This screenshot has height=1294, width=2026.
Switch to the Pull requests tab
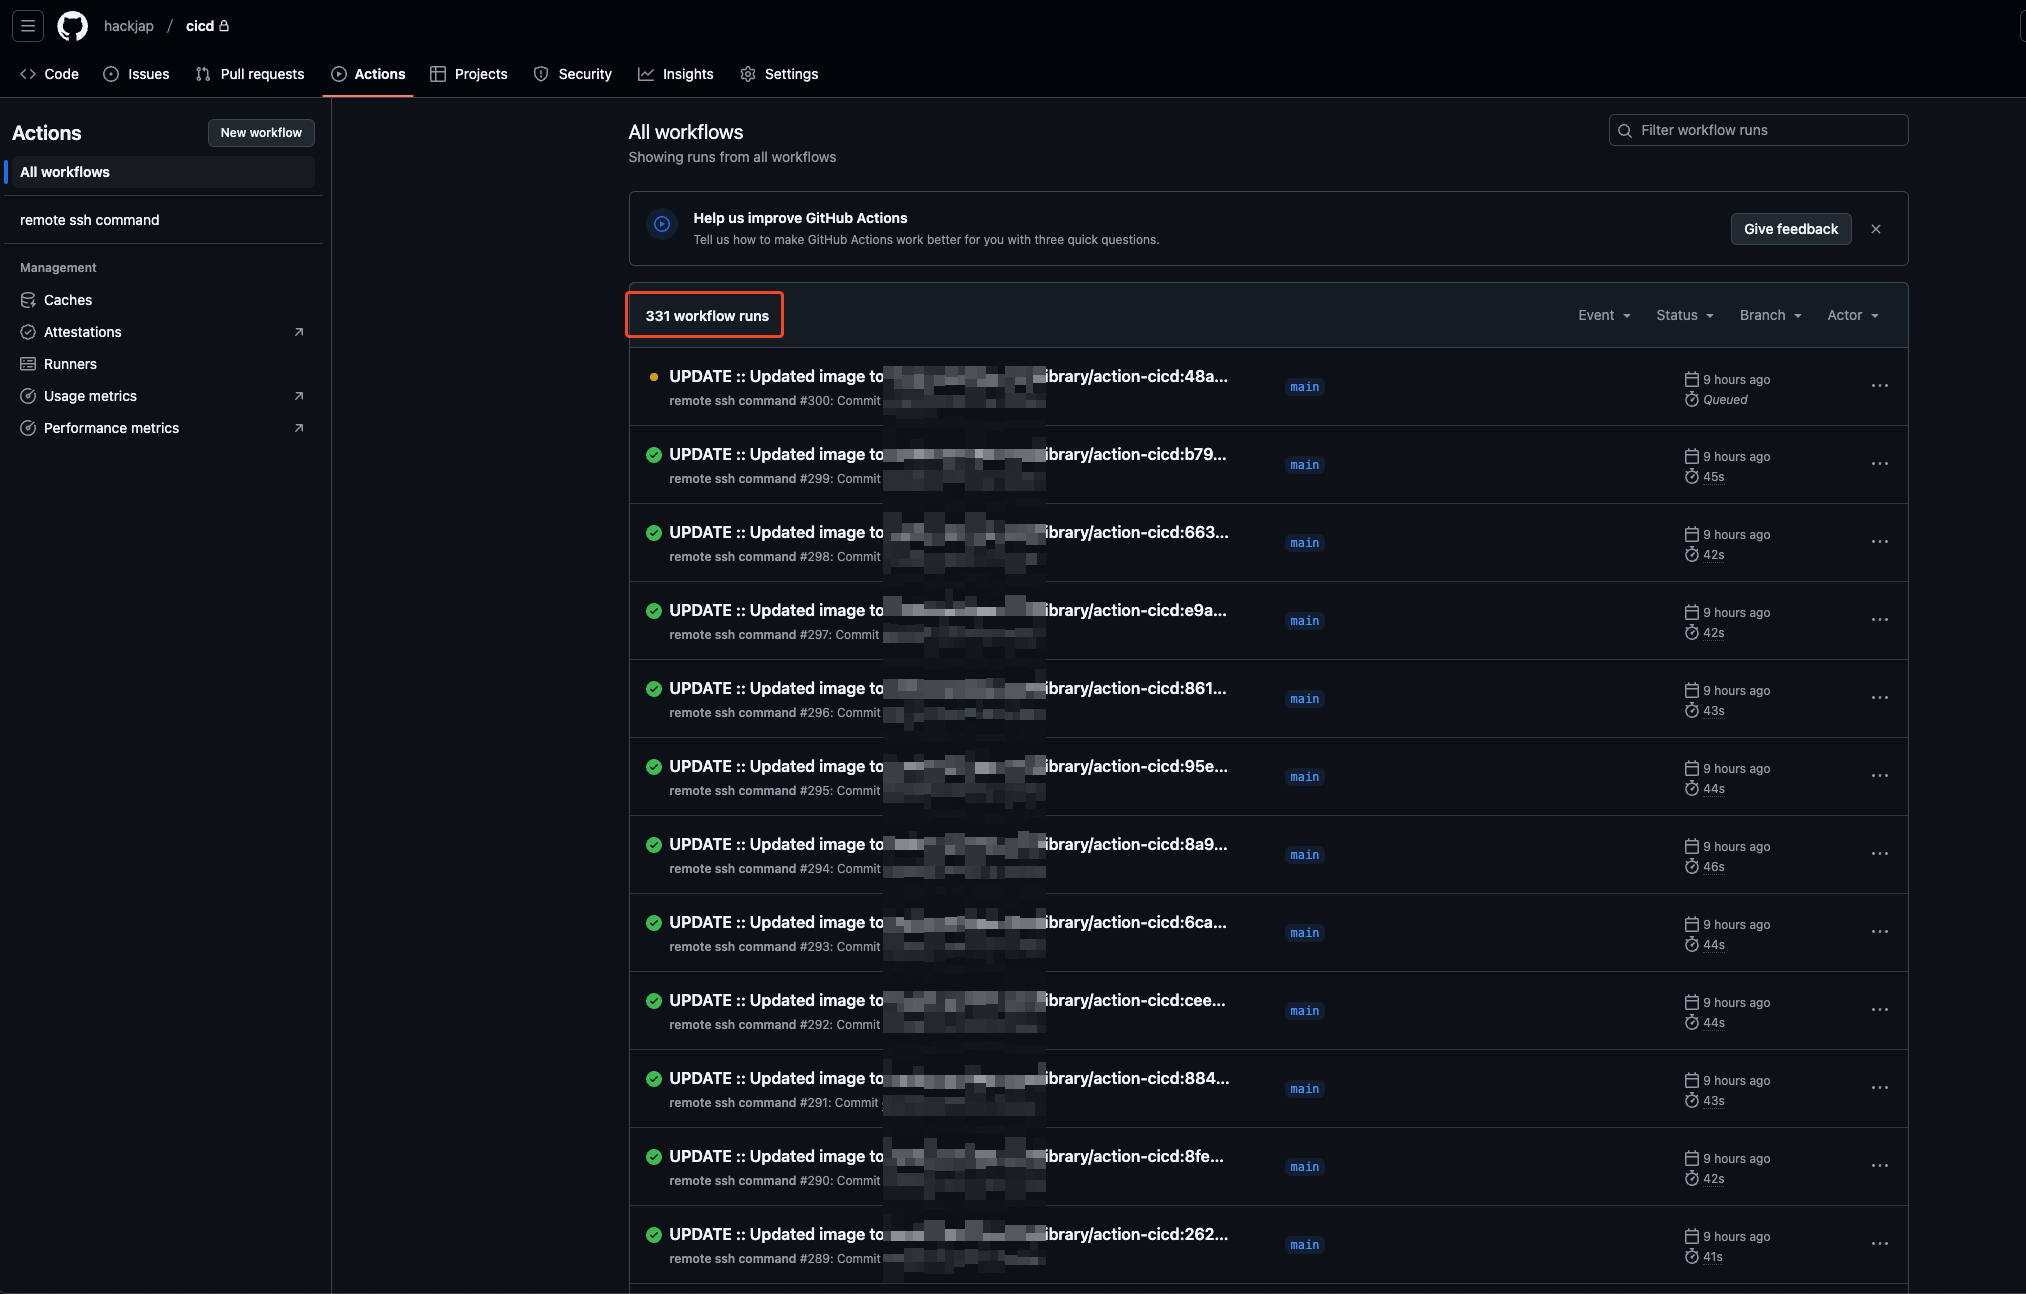click(x=250, y=74)
